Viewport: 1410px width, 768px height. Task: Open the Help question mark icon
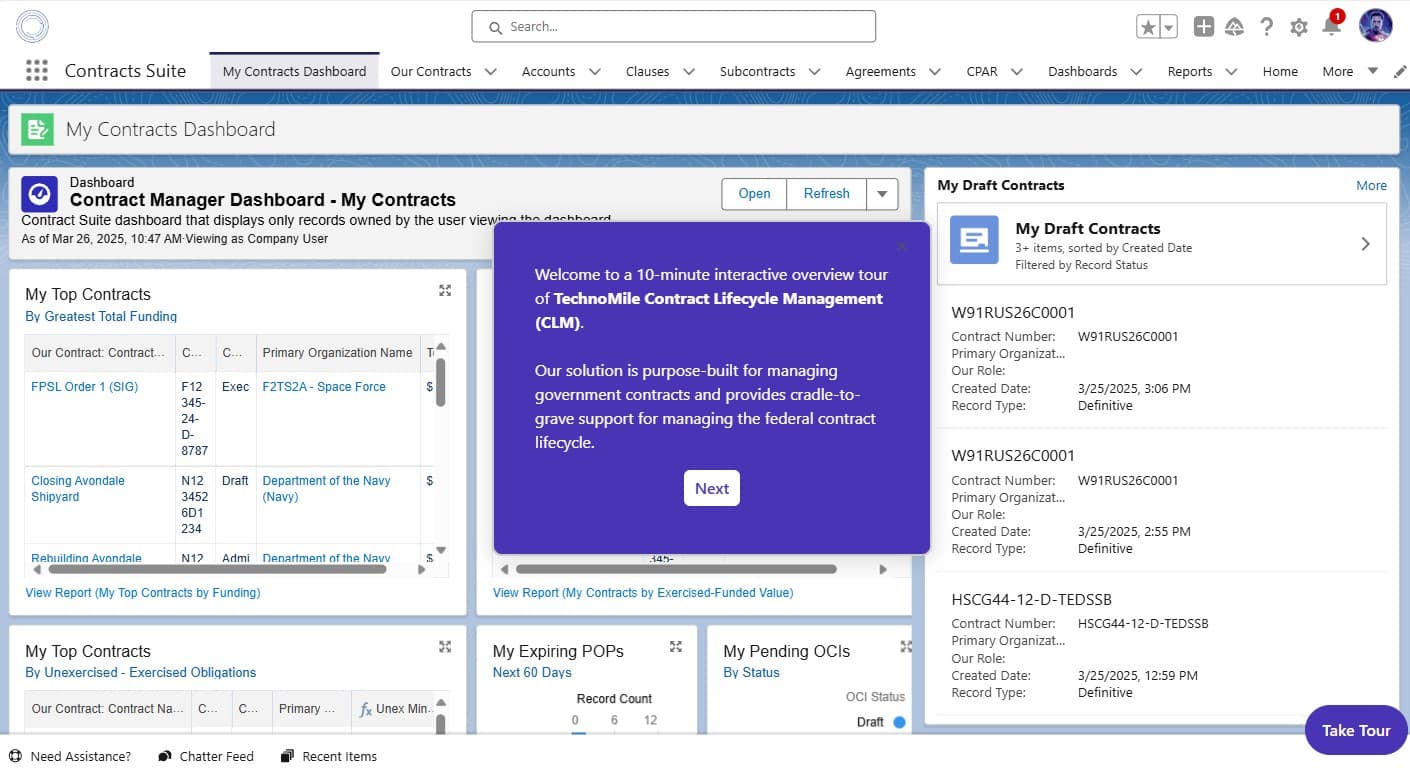[x=1267, y=27]
